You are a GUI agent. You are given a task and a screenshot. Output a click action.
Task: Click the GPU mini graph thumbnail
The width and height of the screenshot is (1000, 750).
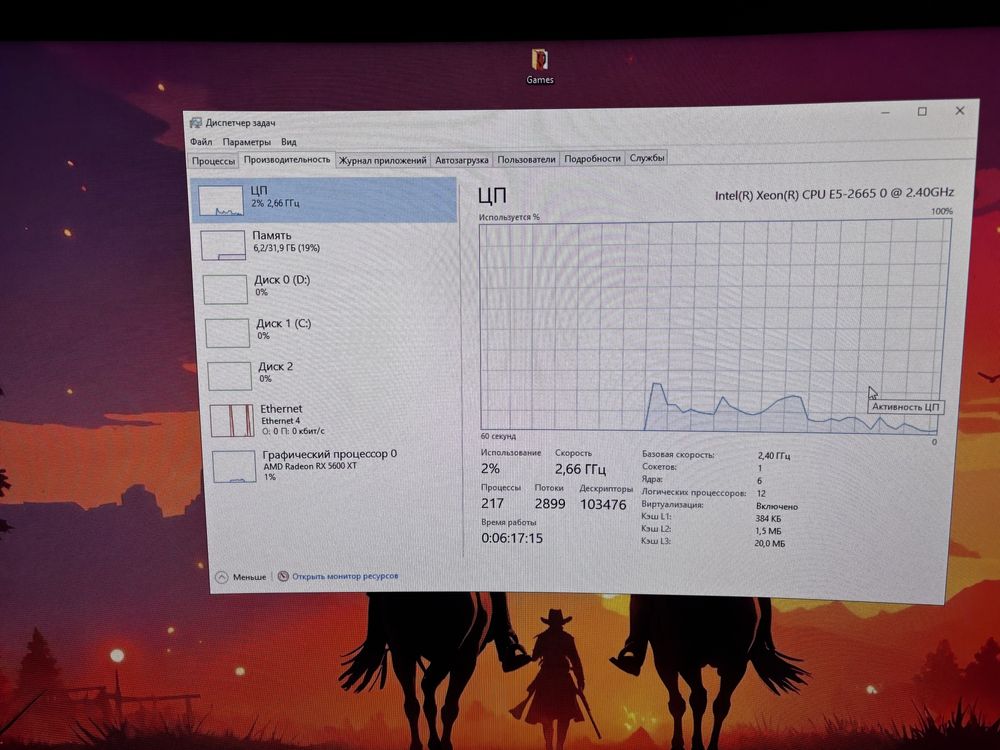pyautogui.click(x=235, y=467)
